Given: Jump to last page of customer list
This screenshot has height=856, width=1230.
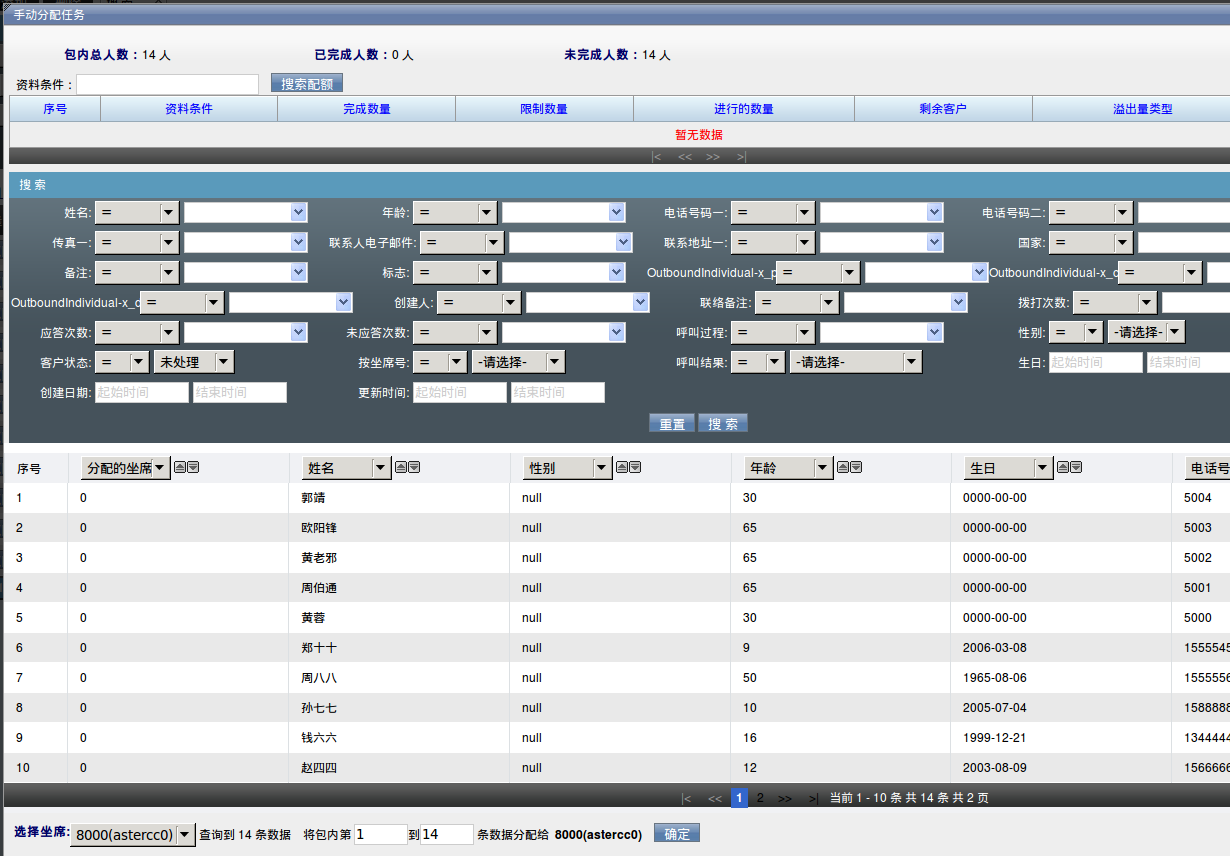Looking at the screenshot, I should click(x=813, y=798).
